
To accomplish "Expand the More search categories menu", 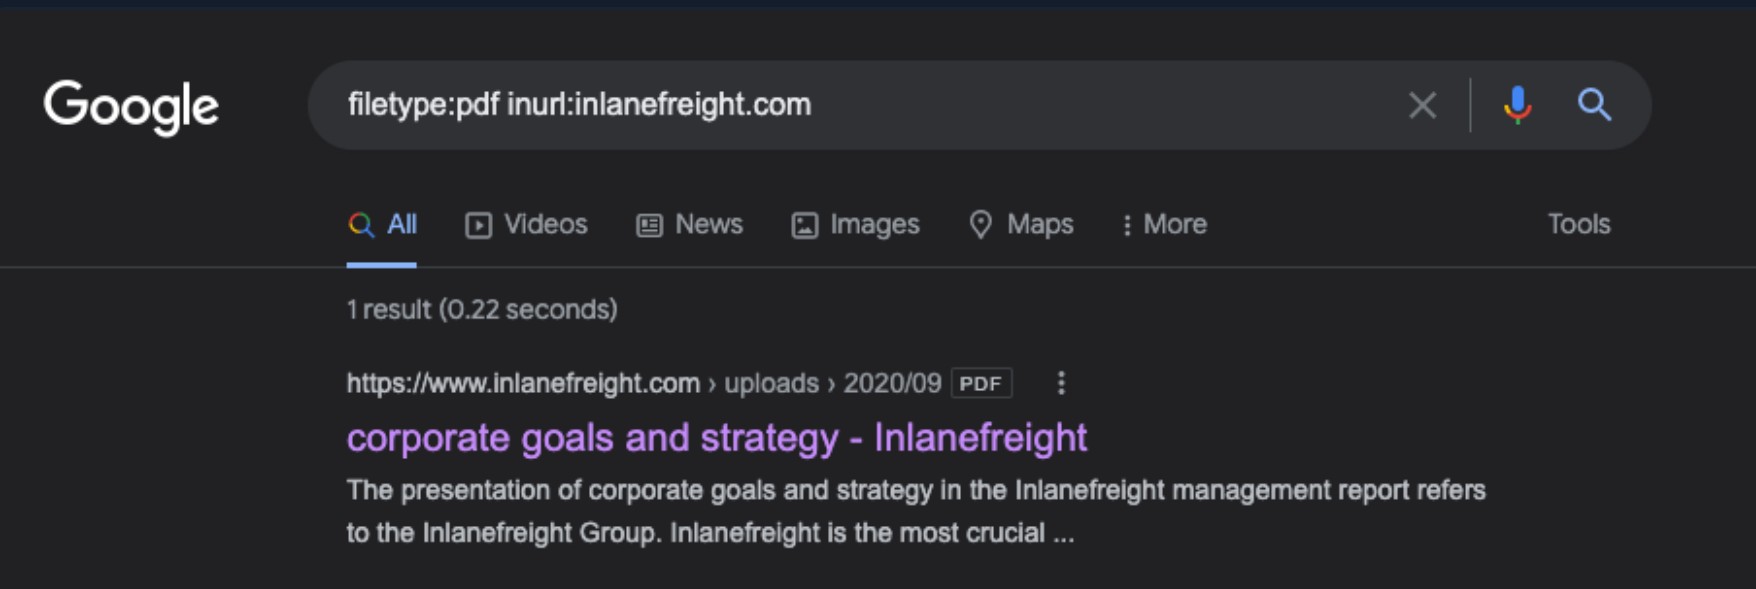I will 1164,225.
